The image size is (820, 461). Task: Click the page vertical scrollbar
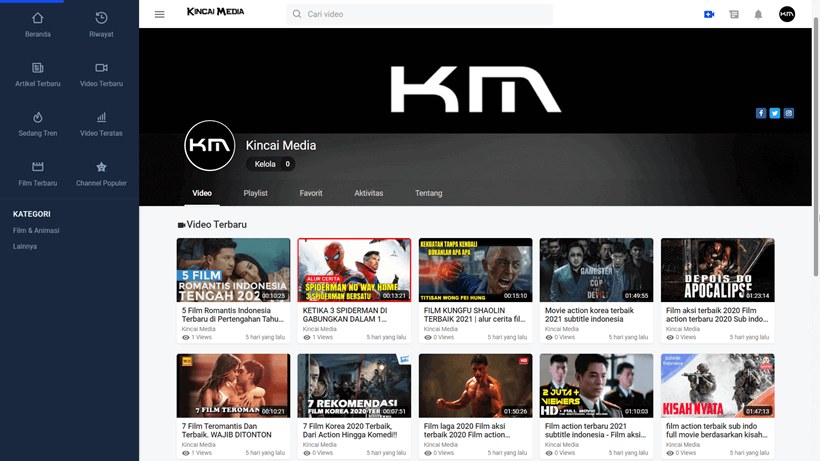pos(816,146)
